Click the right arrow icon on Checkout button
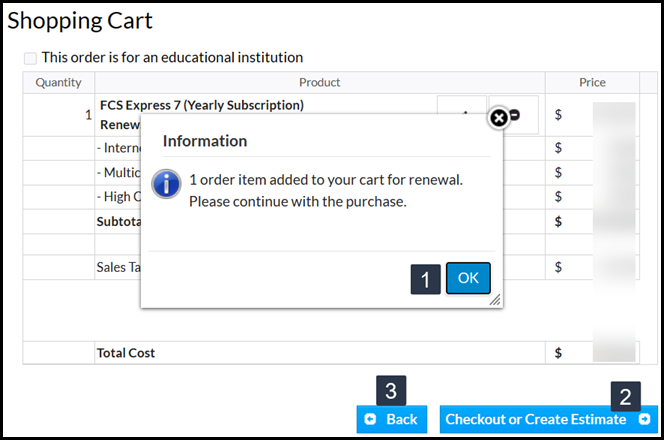The image size is (664, 440). tap(644, 419)
